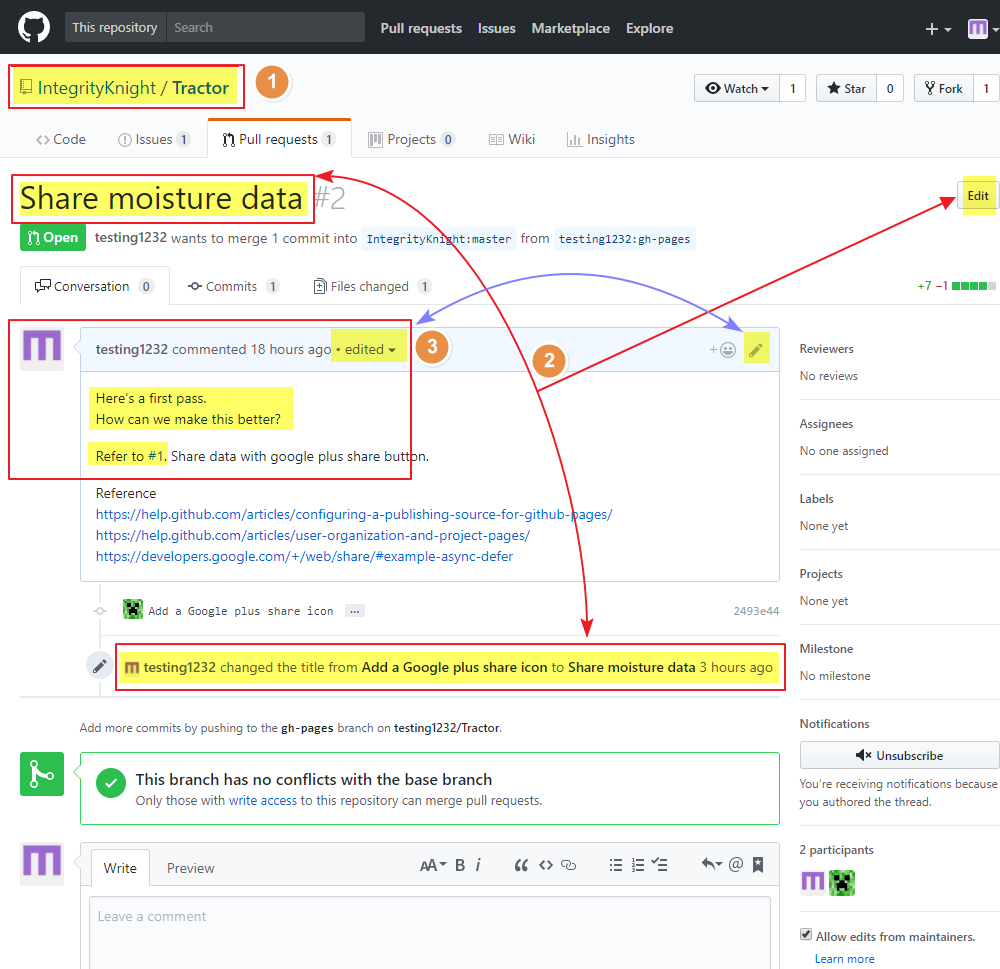Viewport: 1000px width, 969px height.
Task: Open the Preview tab of the comment editor
Action: [x=190, y=868]
